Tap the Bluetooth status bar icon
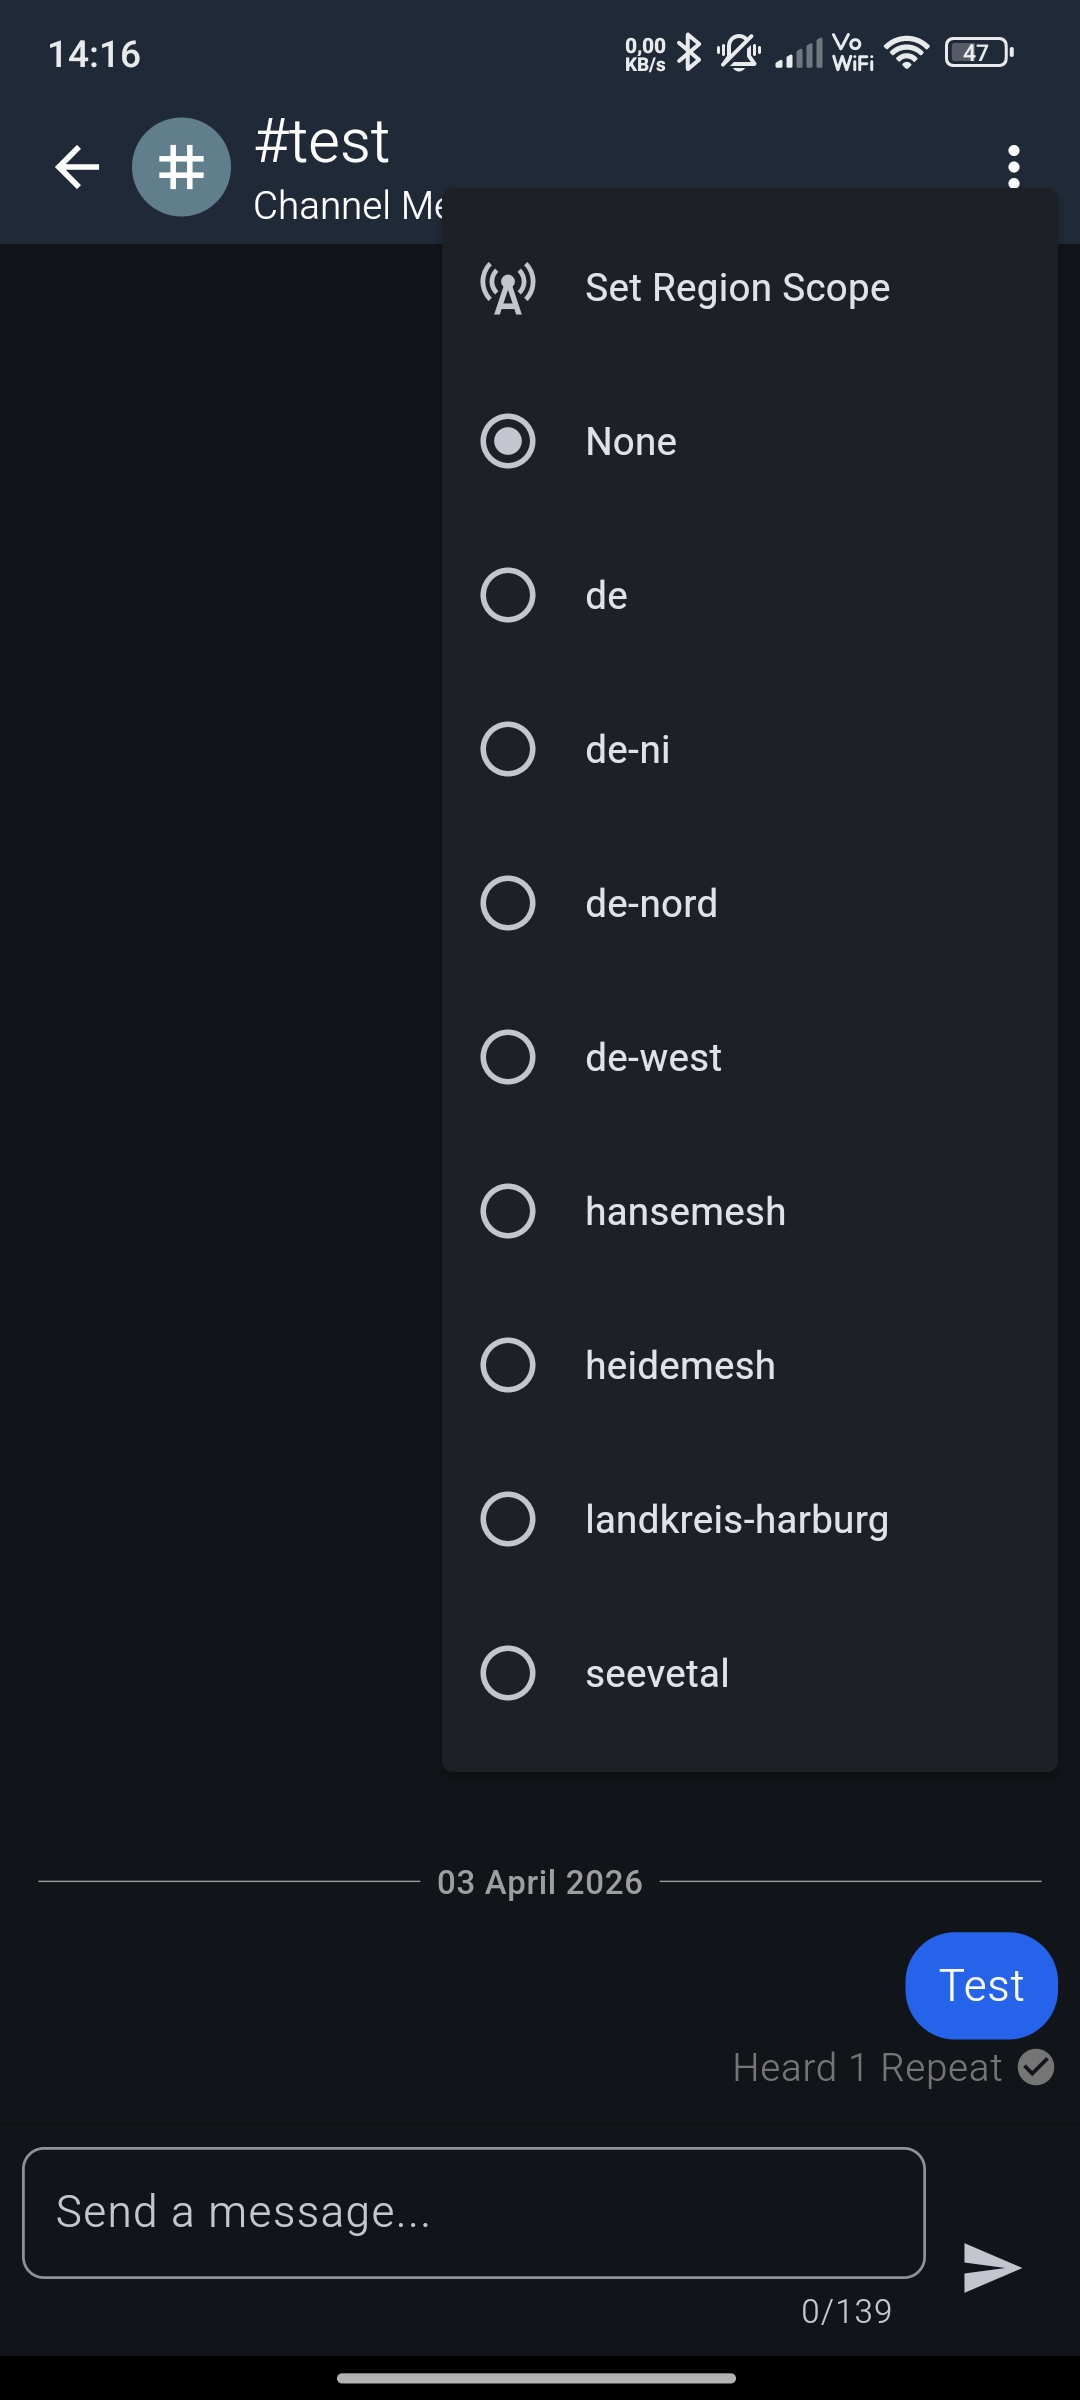 [689, 52]
